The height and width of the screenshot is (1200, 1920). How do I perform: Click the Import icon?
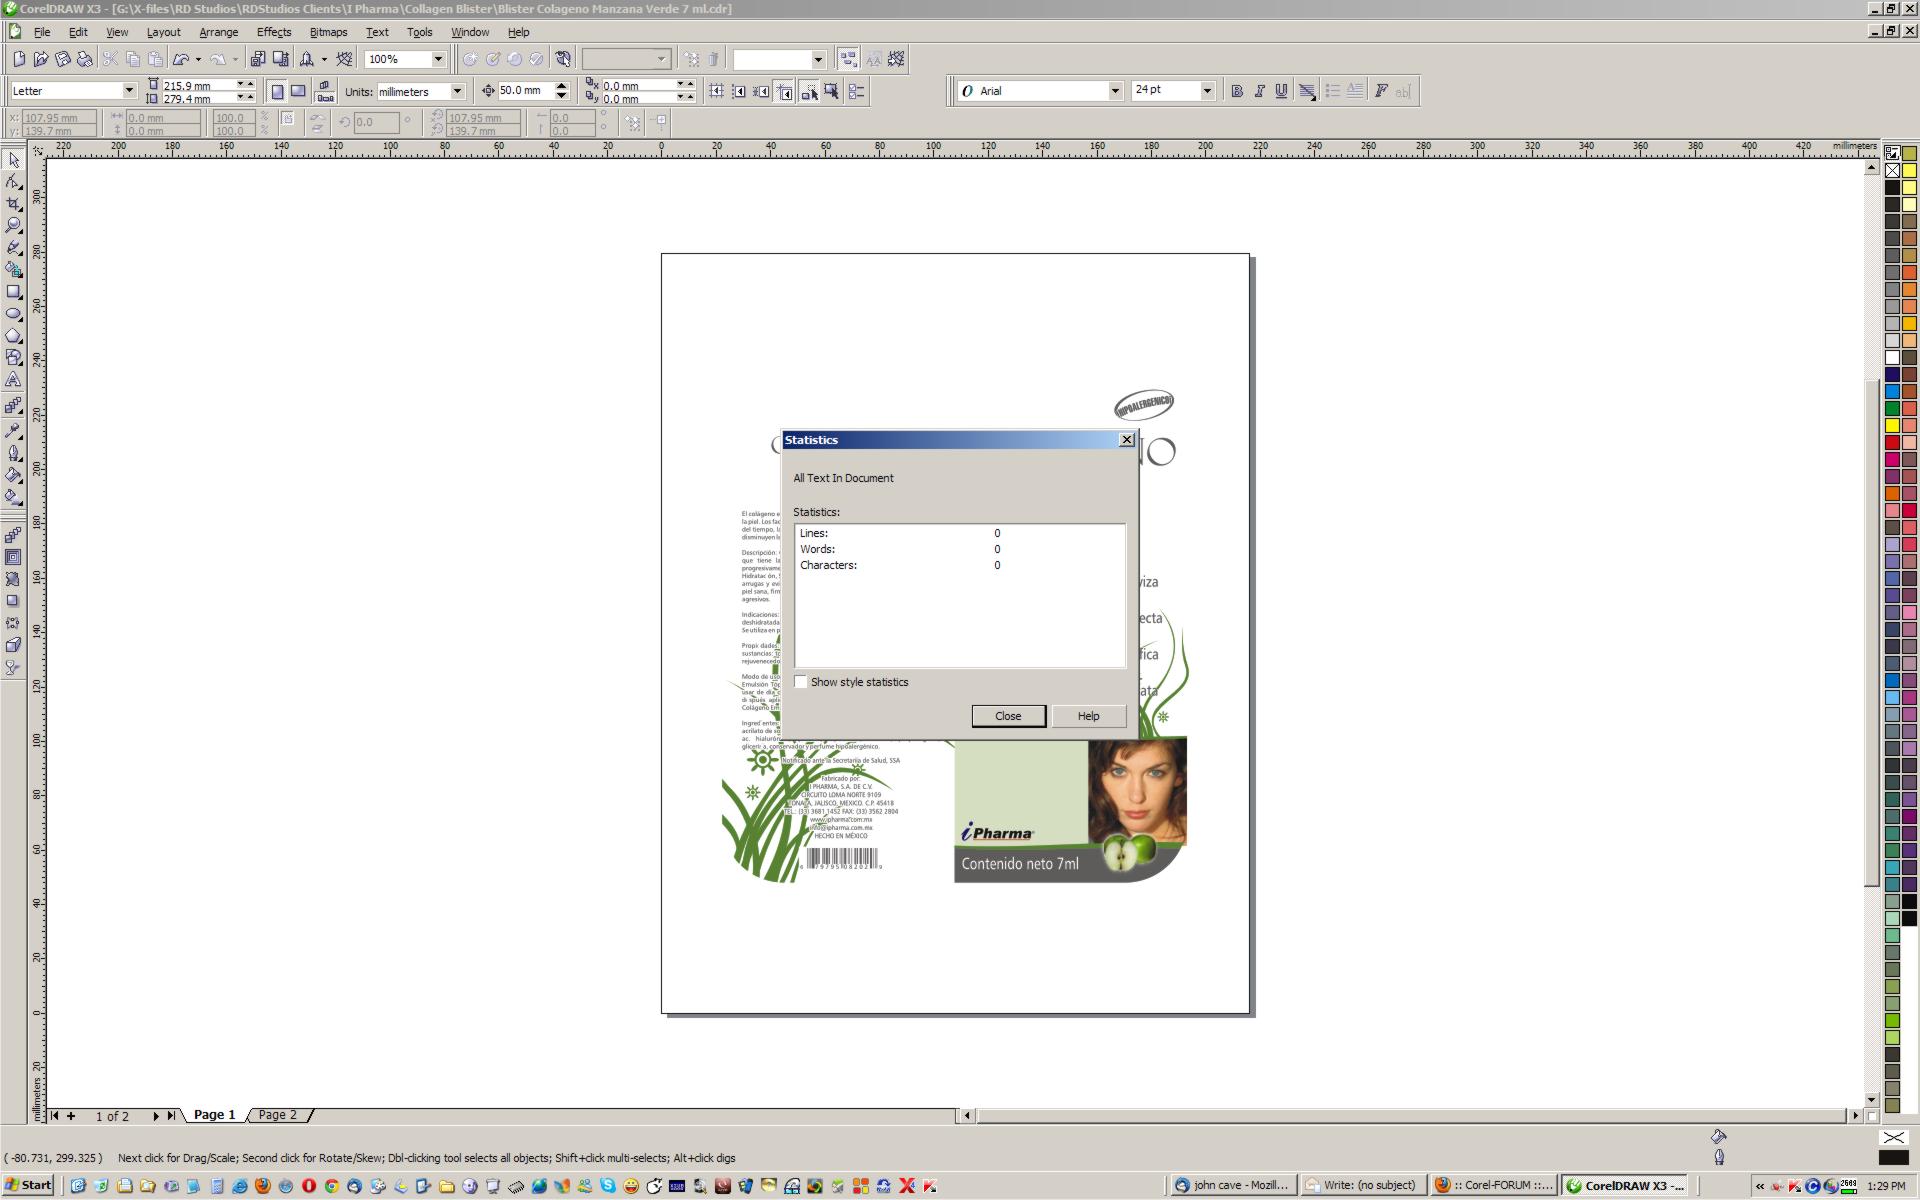point(258,59)
